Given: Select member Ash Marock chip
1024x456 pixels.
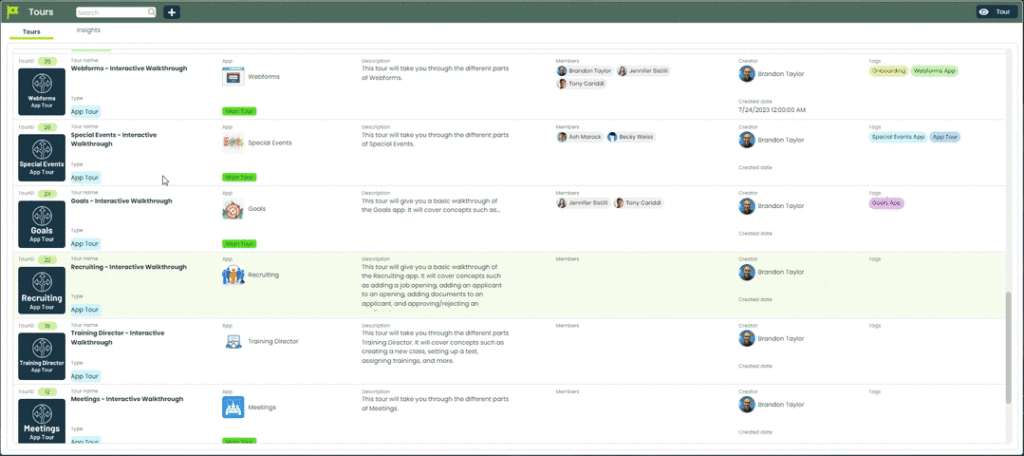Looking at the screenshot, I should coord(579,137).
